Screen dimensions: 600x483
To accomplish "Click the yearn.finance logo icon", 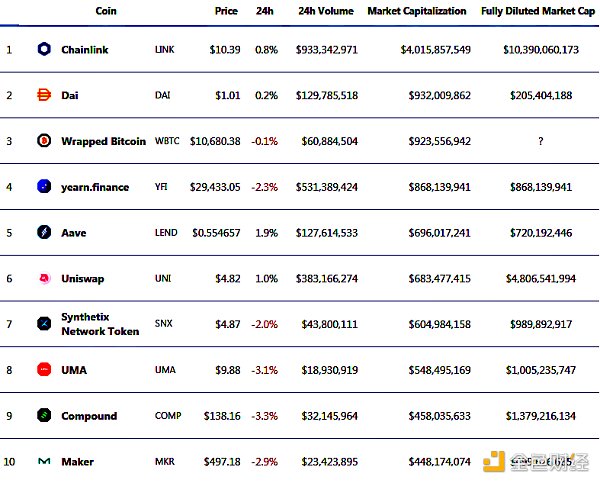I will point(44,187).
